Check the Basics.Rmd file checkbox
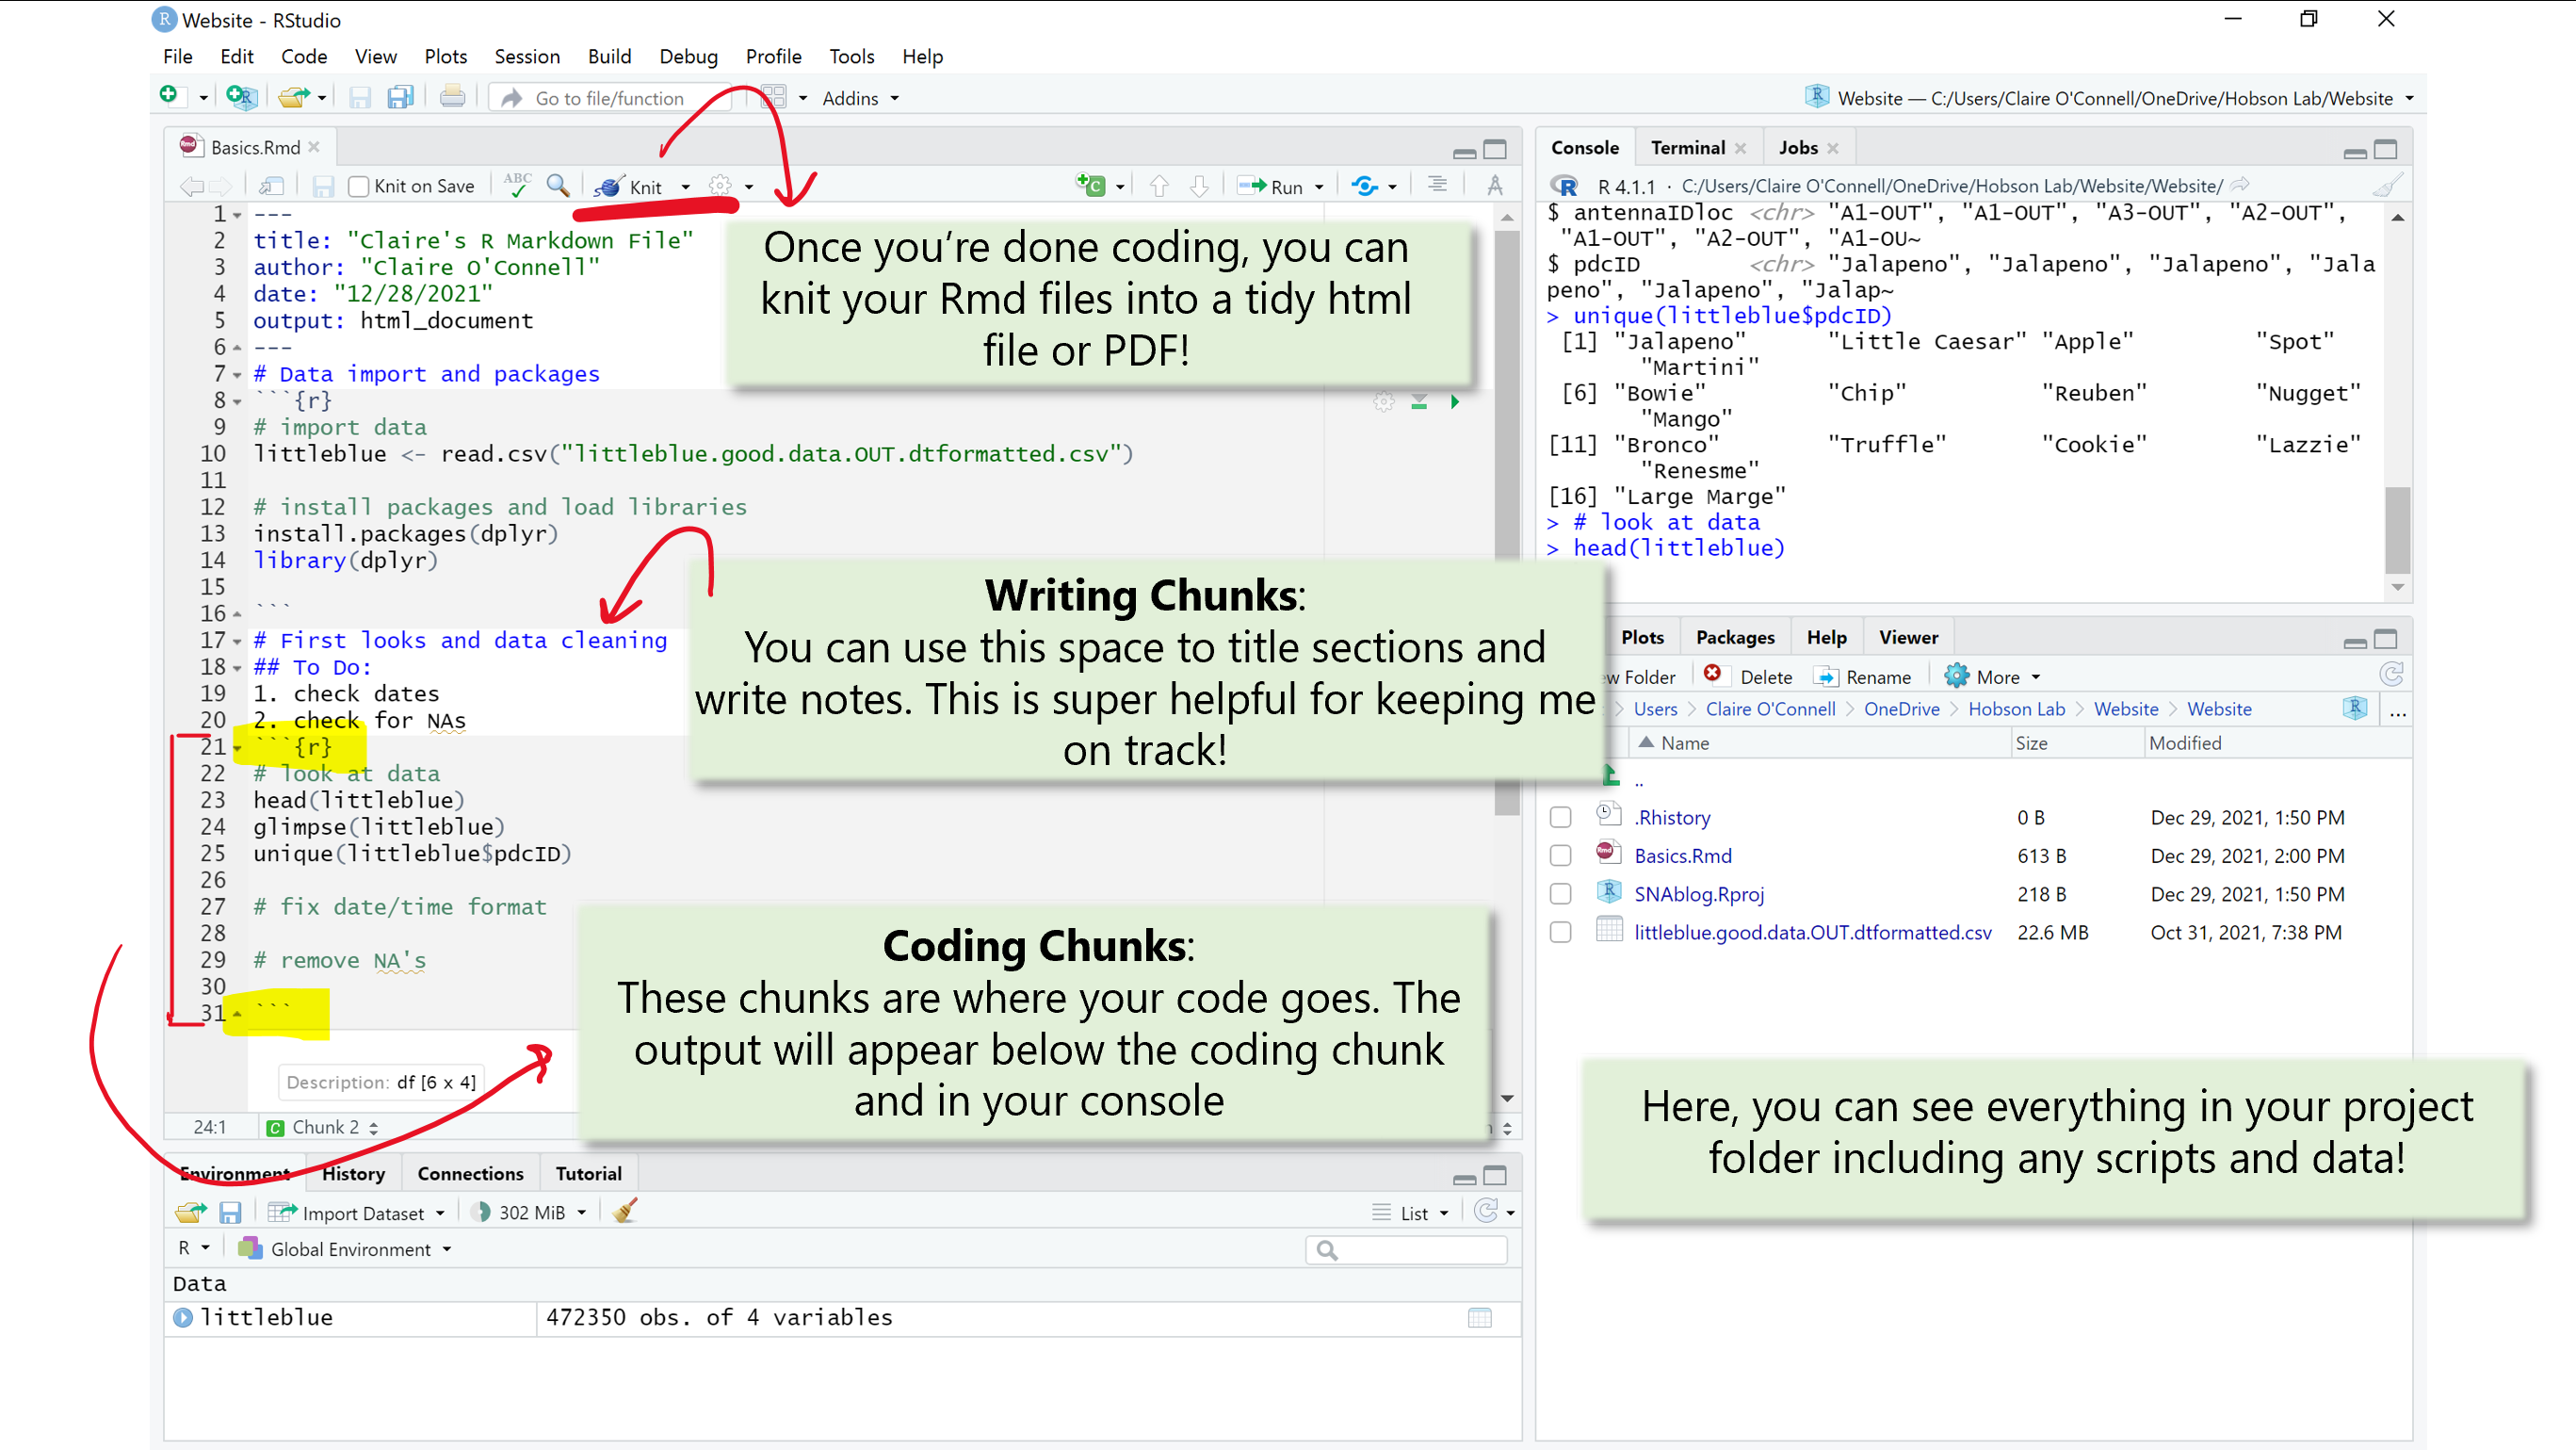2576x1450 pixels. coord(1560,855)
